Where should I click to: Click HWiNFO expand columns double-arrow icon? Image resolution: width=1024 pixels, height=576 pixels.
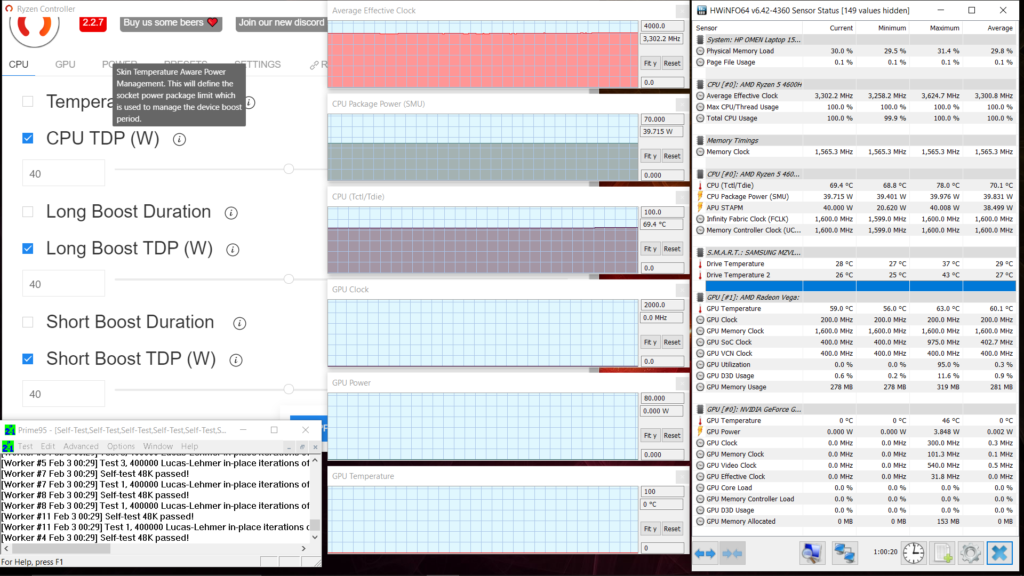(x=705, y=553)
